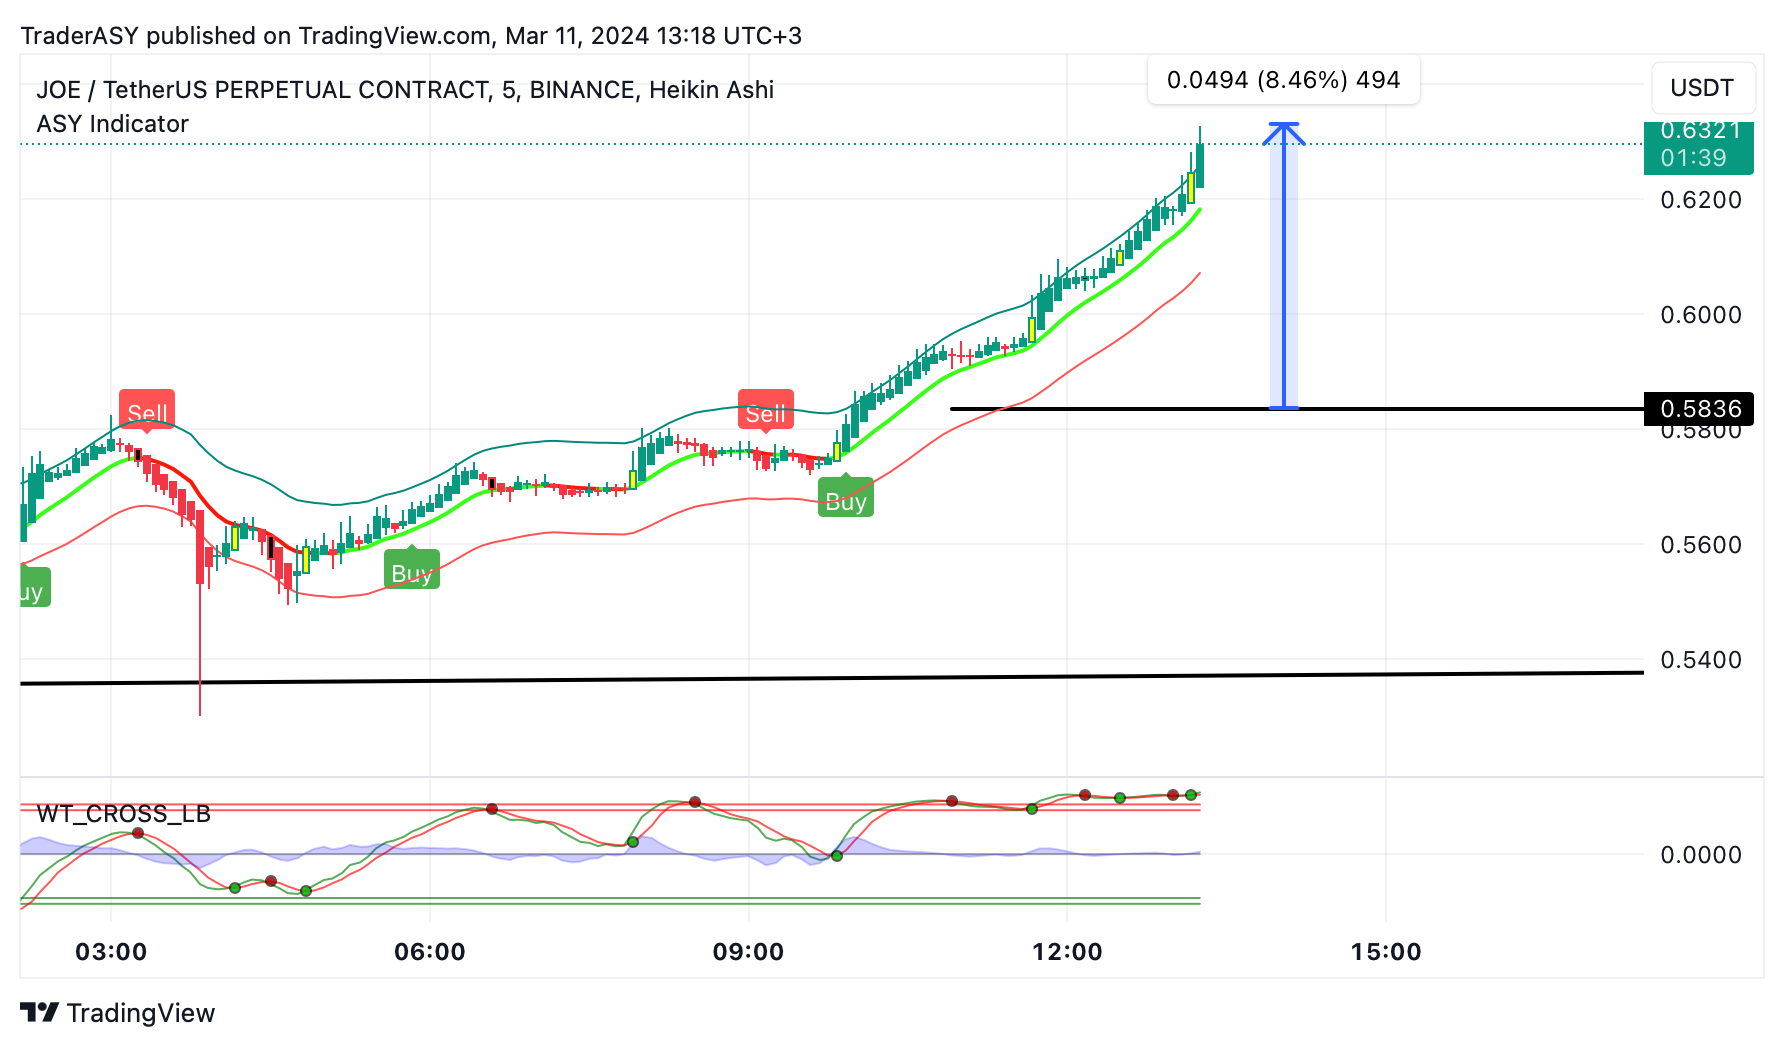
Task: Click the measurement tooltip 0.0494 (8.46%) 494
Action: (x=1284, y=80)
